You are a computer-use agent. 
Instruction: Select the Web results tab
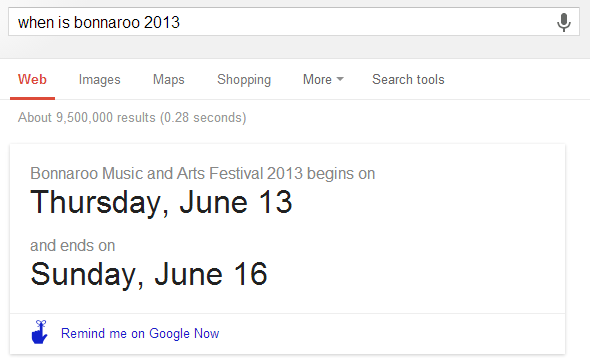tap(32, 80)
